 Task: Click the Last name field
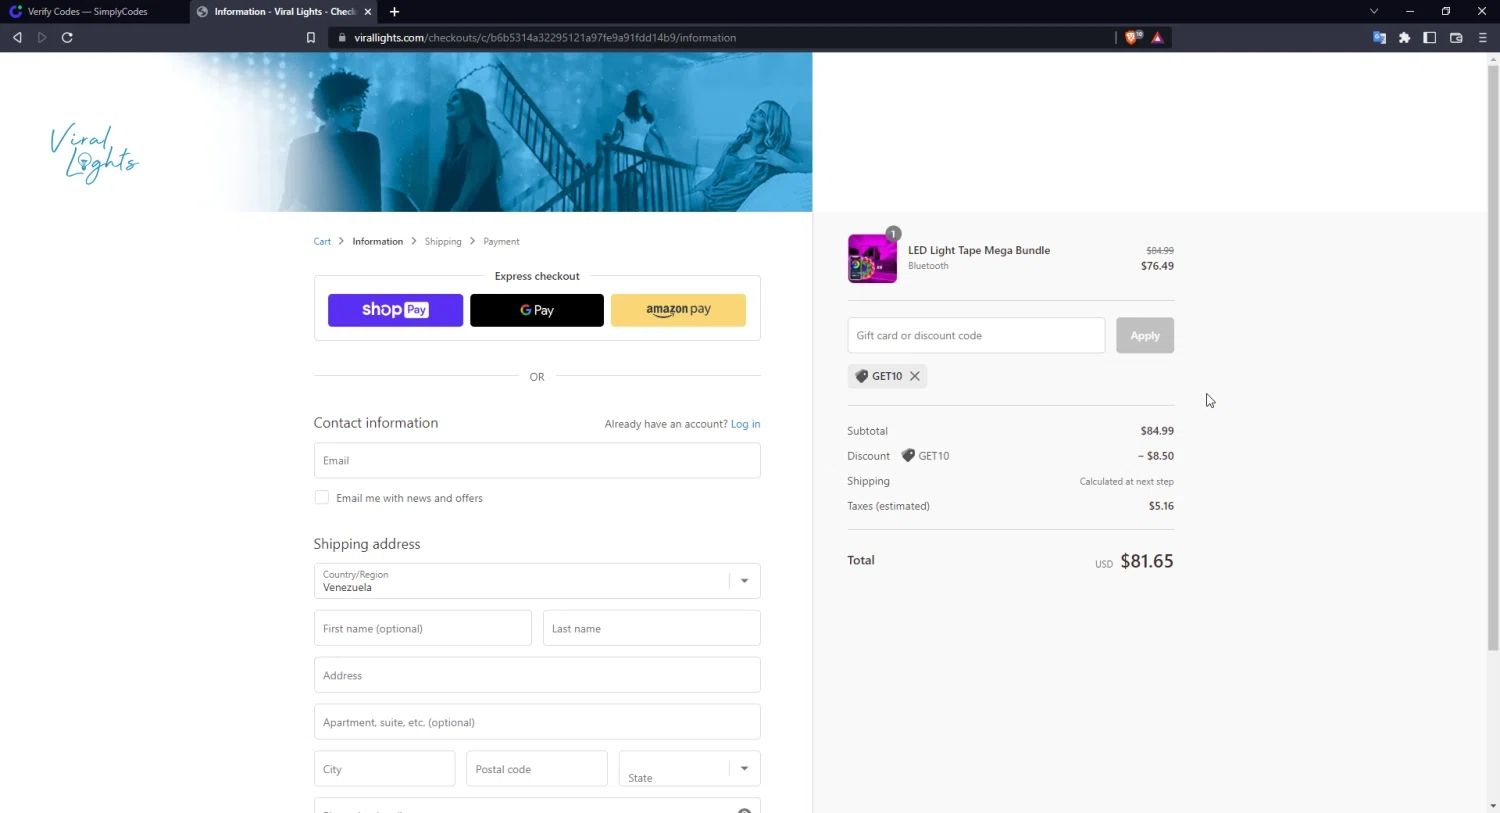652,629
